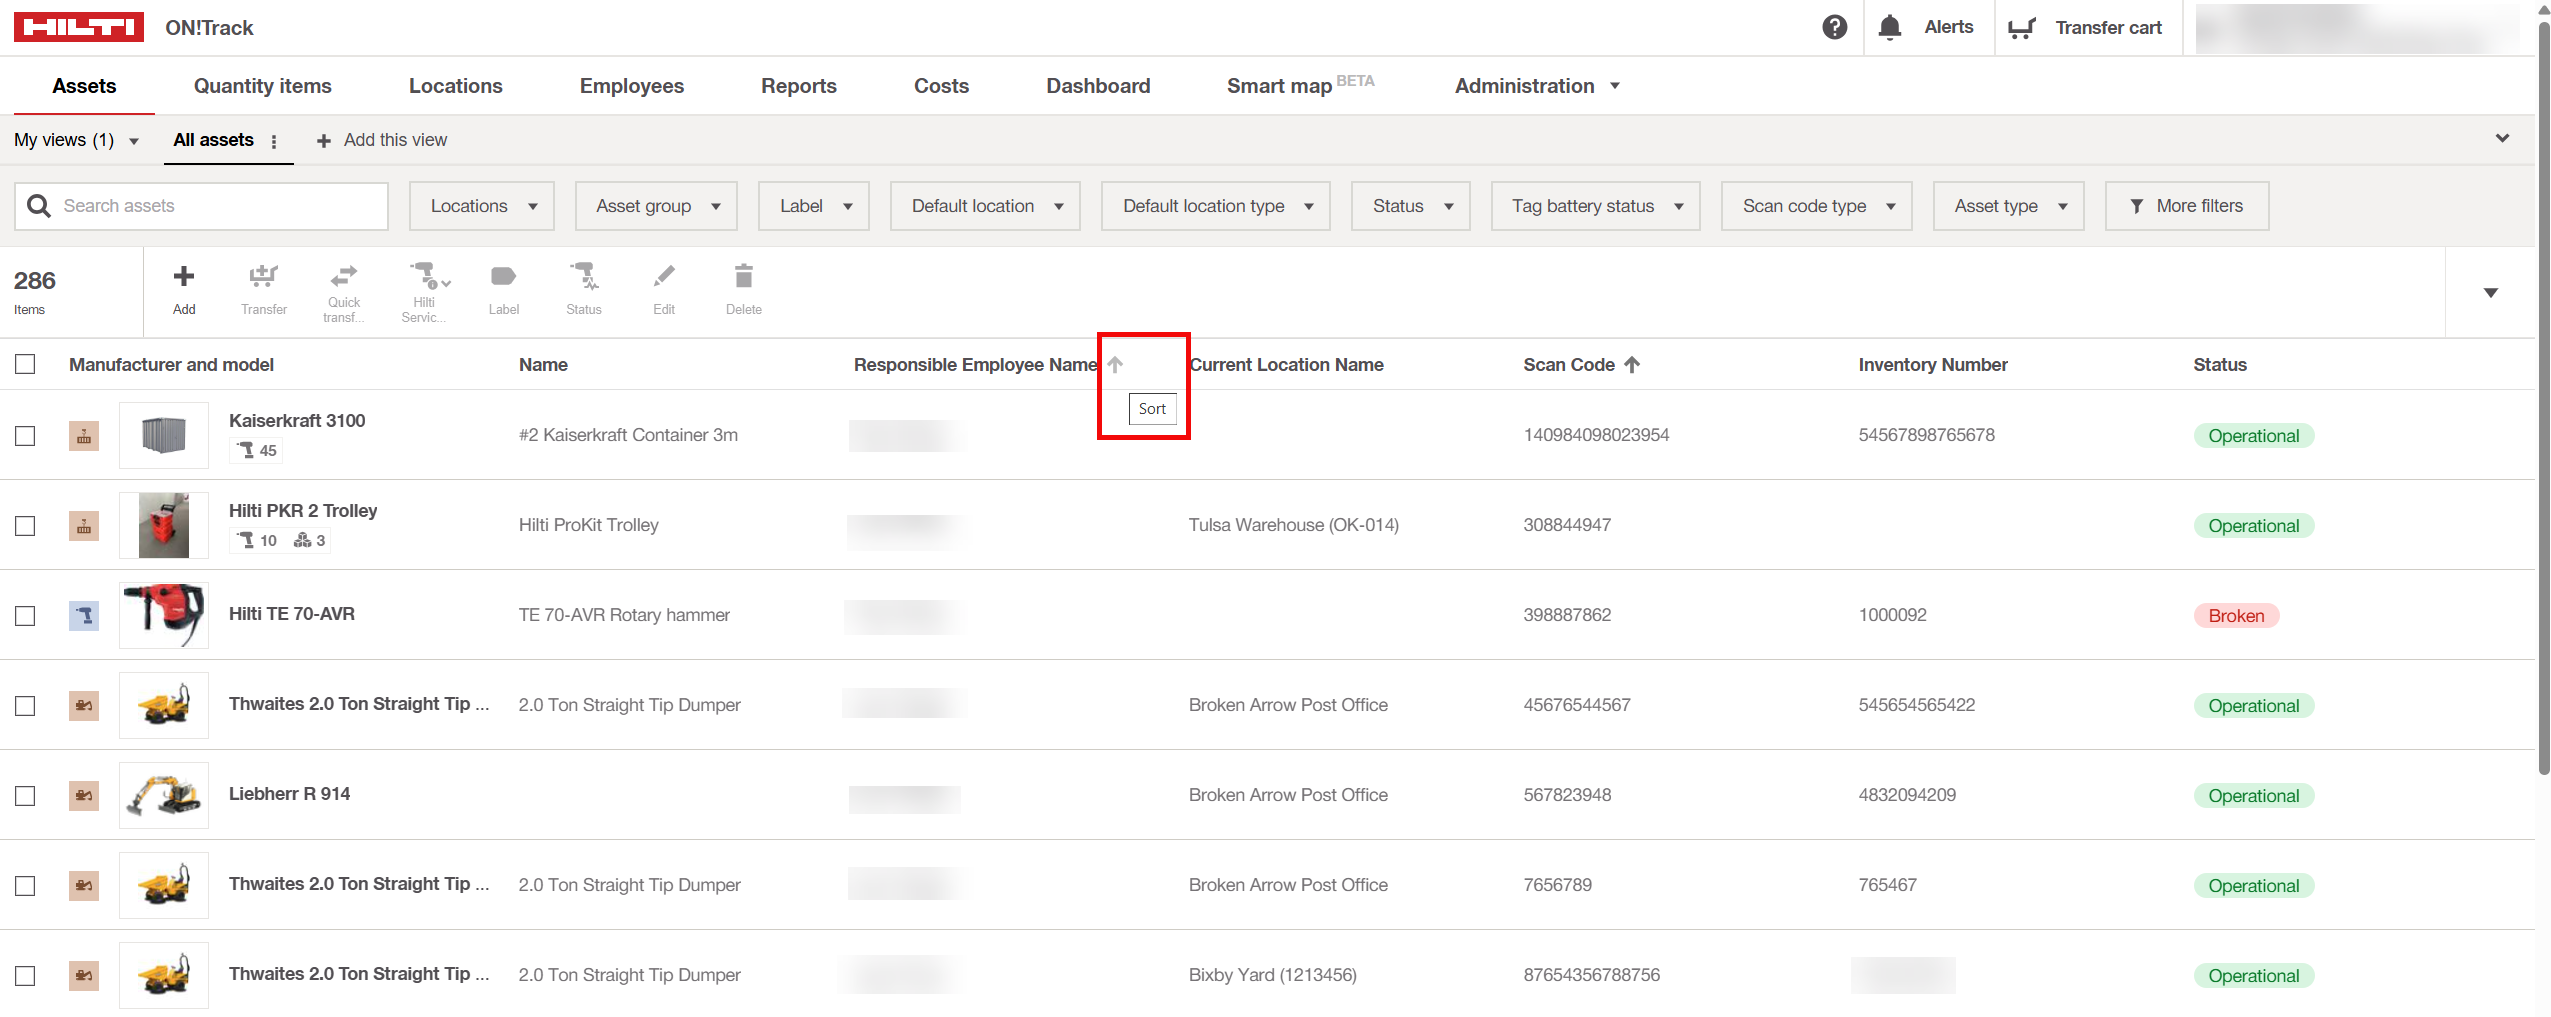Select the Kaiserkraft 3100 row checkbox
The image size is (2551, 1017).
tap(25, 436)
